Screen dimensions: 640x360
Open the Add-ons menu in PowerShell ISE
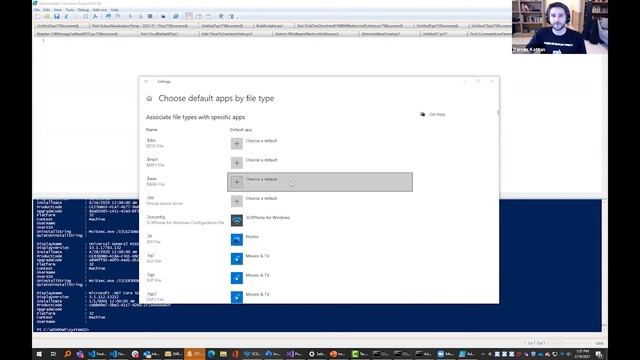click(100, 9)
